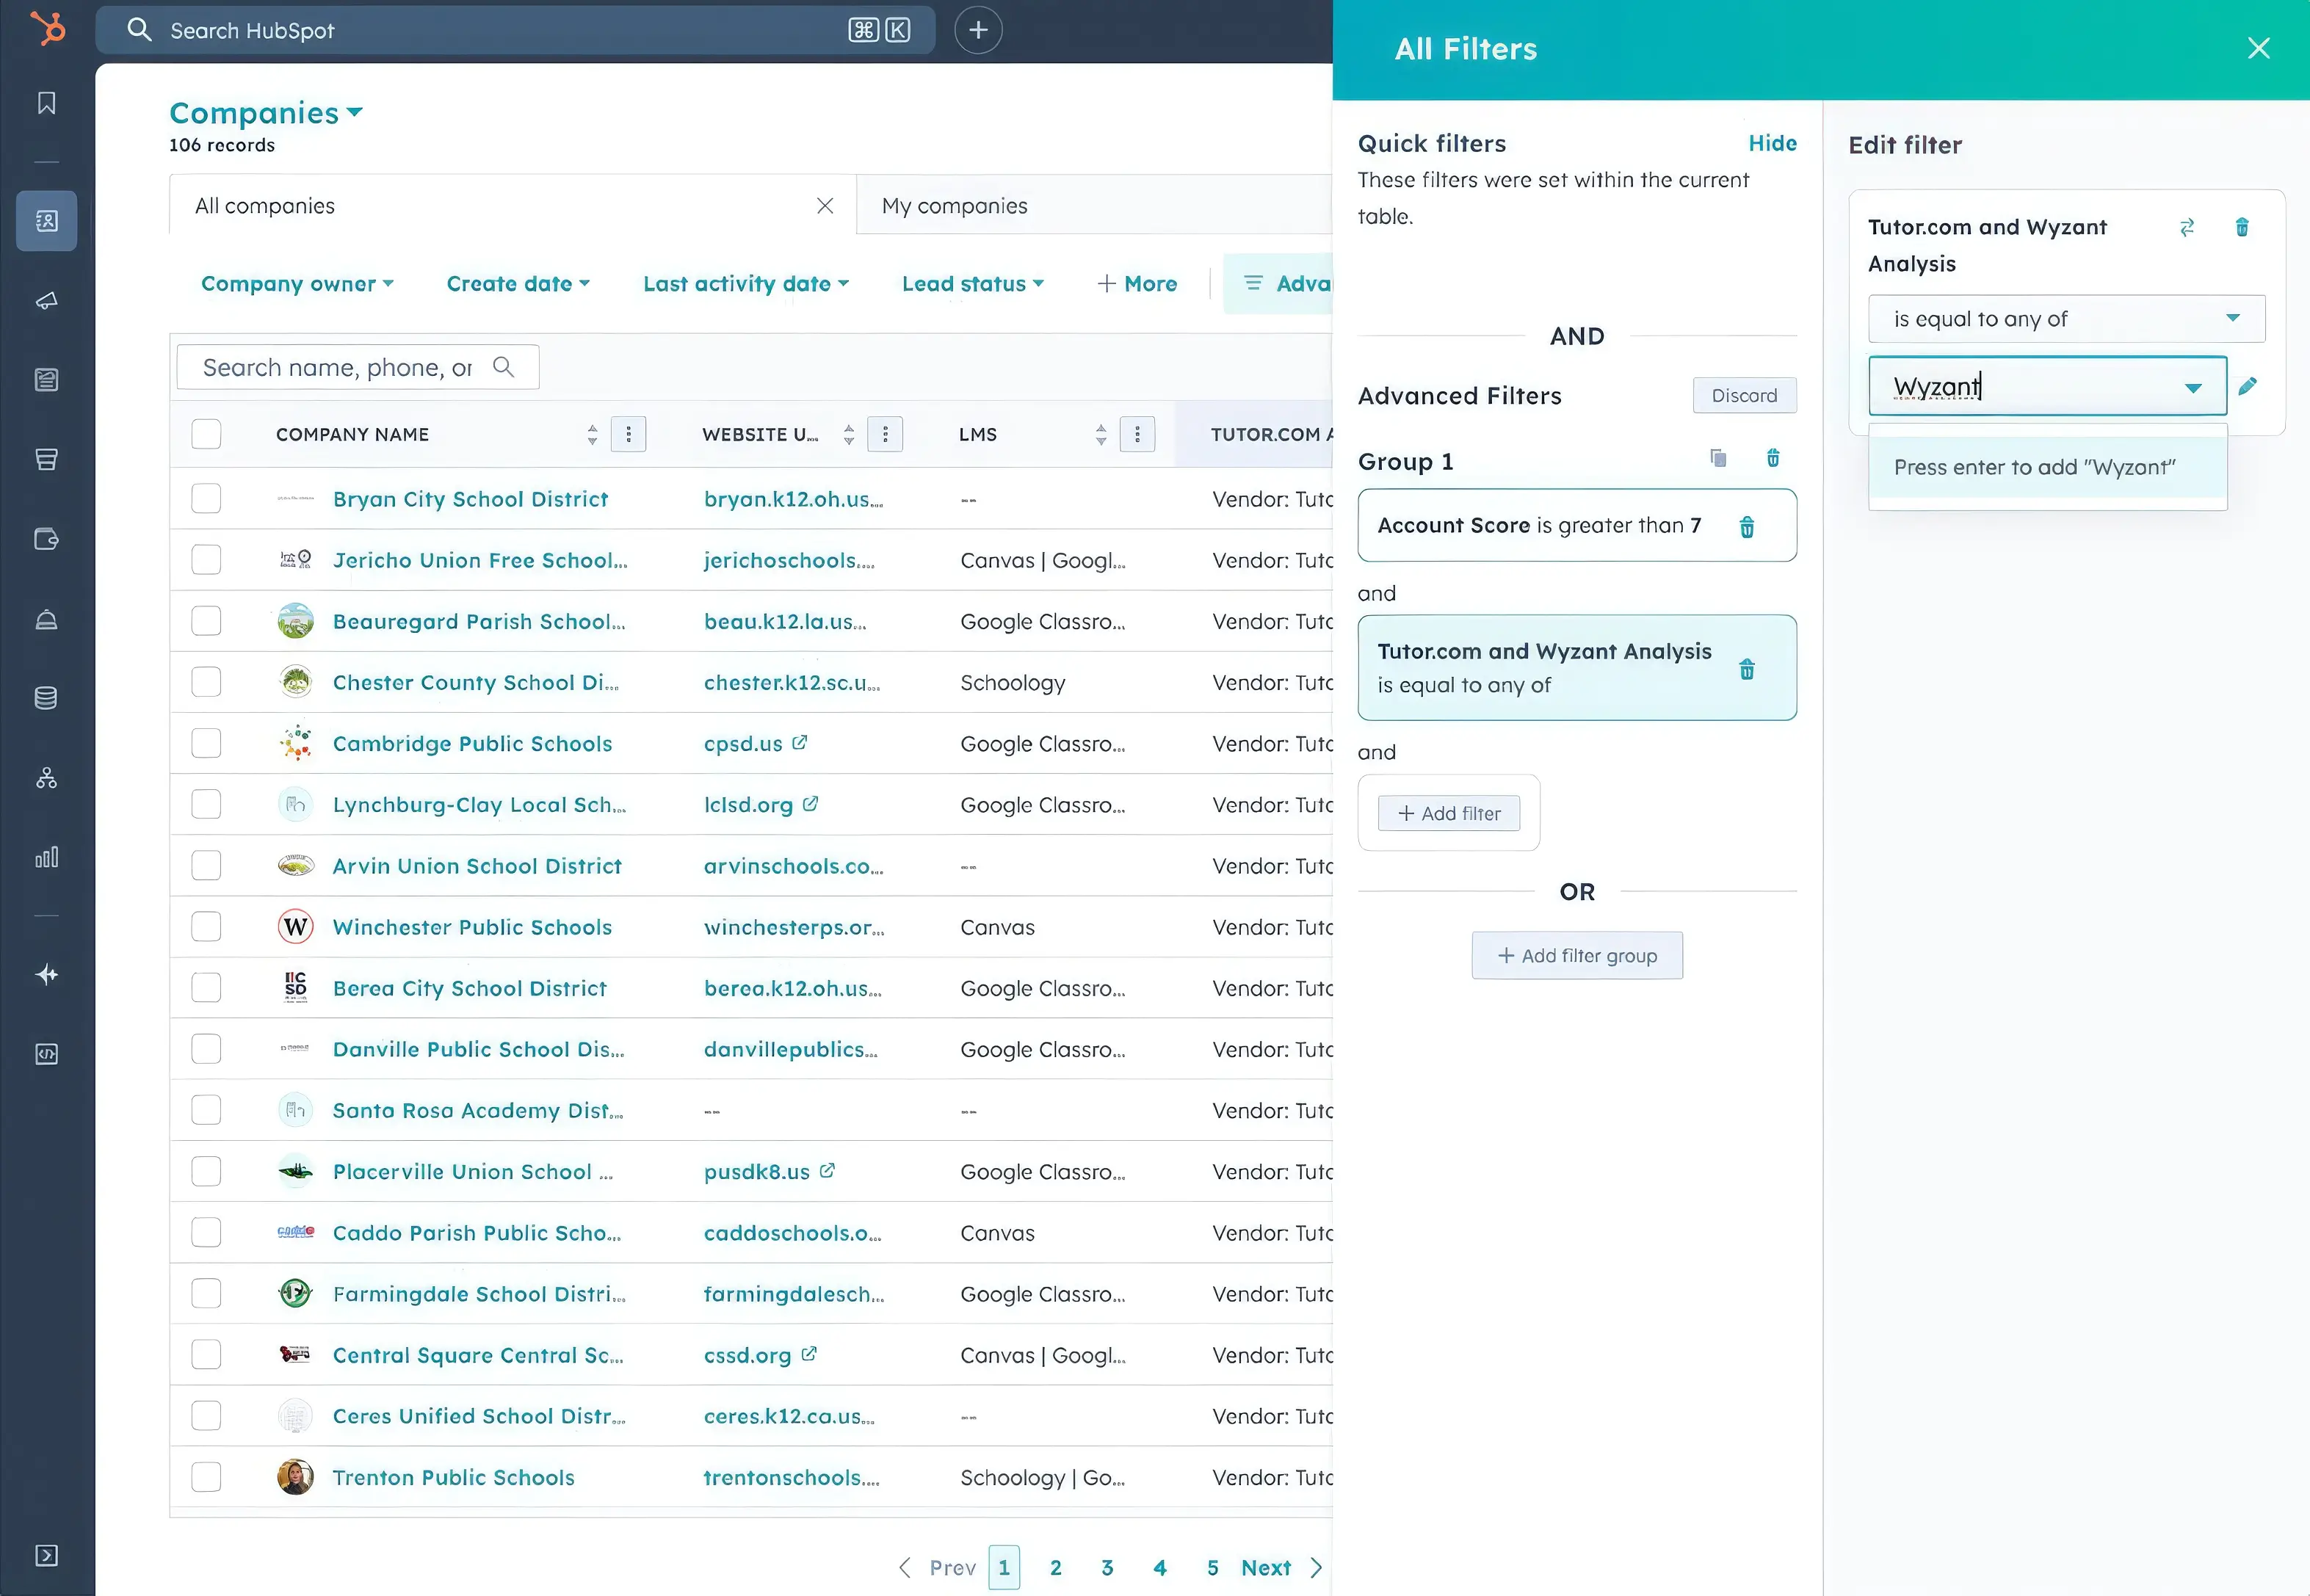Select the 'Press enter to add Wyzant' option
The height and width of the screenshot is (1596, 2310).
2034,467
